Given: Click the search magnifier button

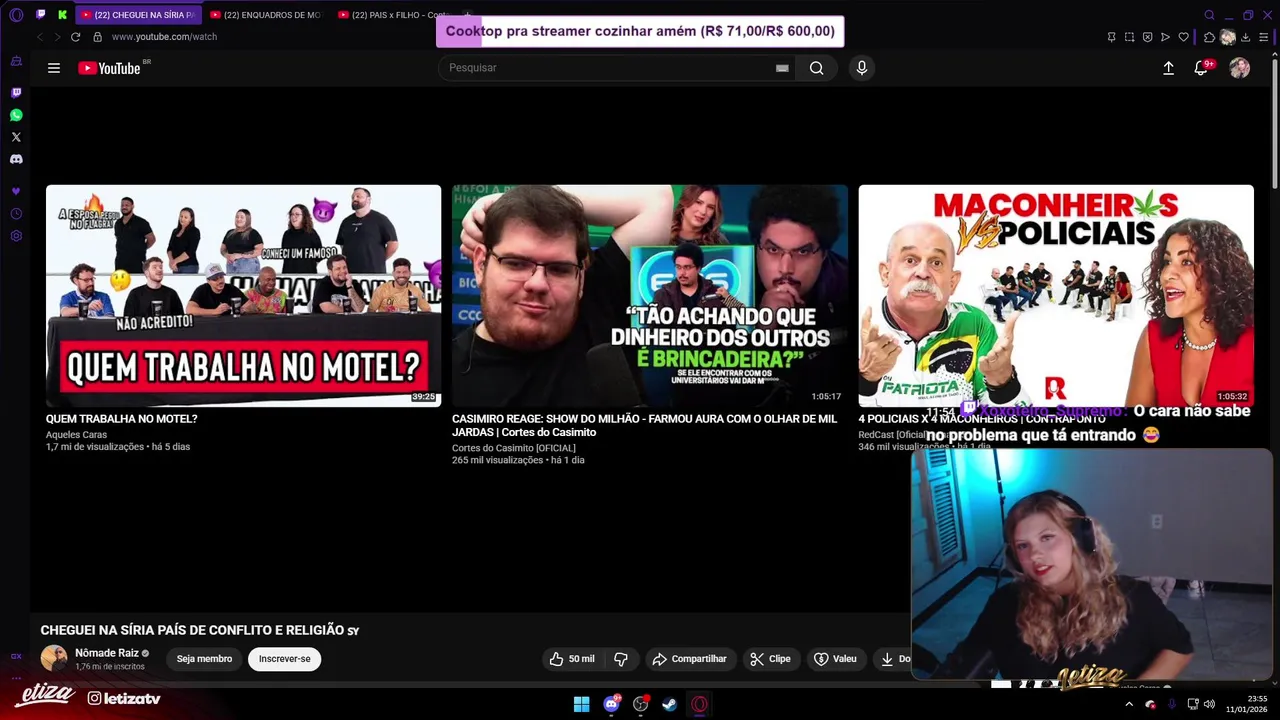Looking at the screenshot, I should (817, 68).
